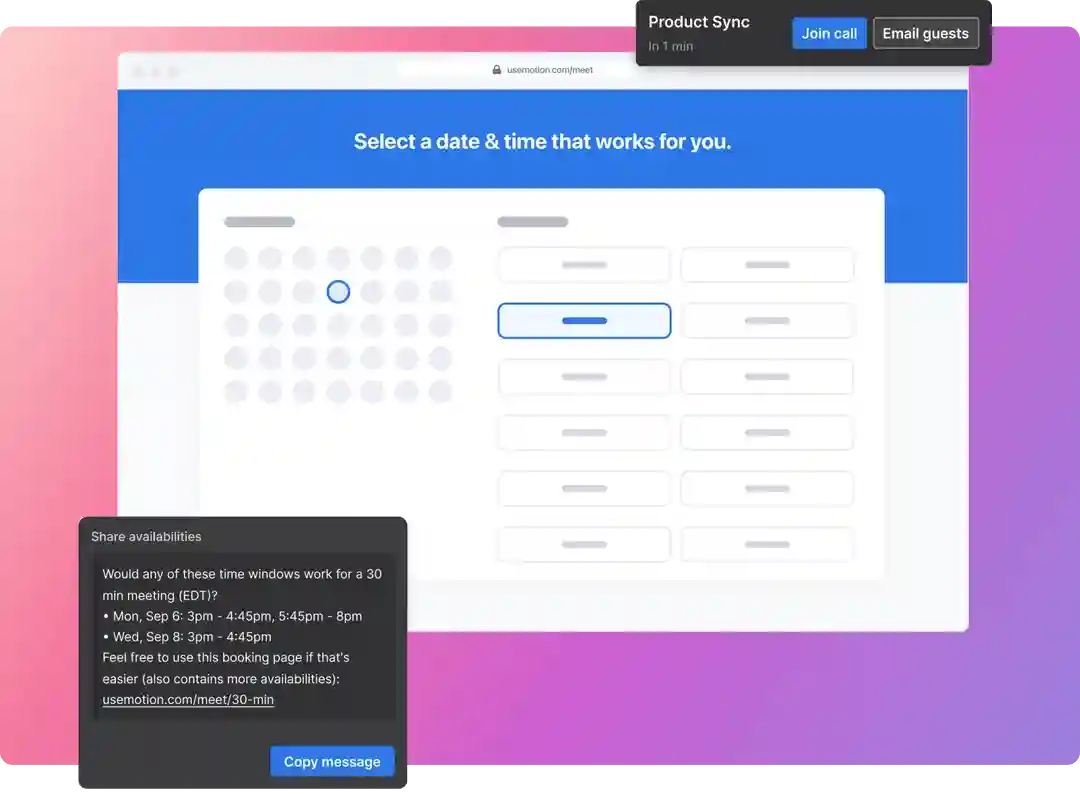Click the Copy message button

coord(332,761)
